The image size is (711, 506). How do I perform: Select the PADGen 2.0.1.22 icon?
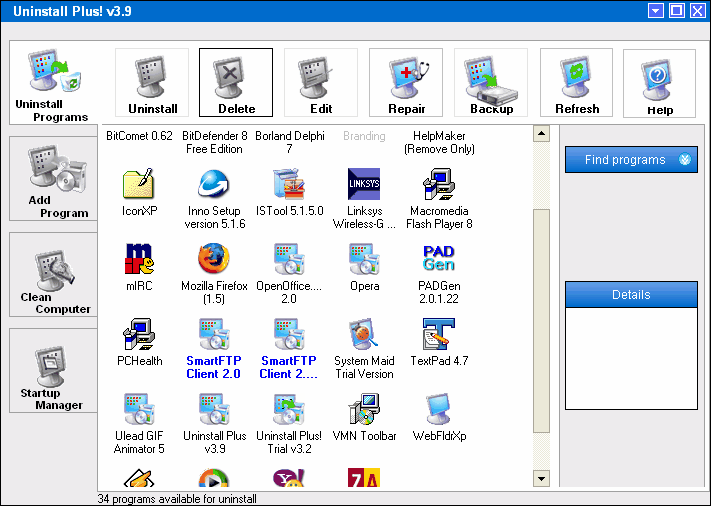pyautogui.click(x=439, y=258)
